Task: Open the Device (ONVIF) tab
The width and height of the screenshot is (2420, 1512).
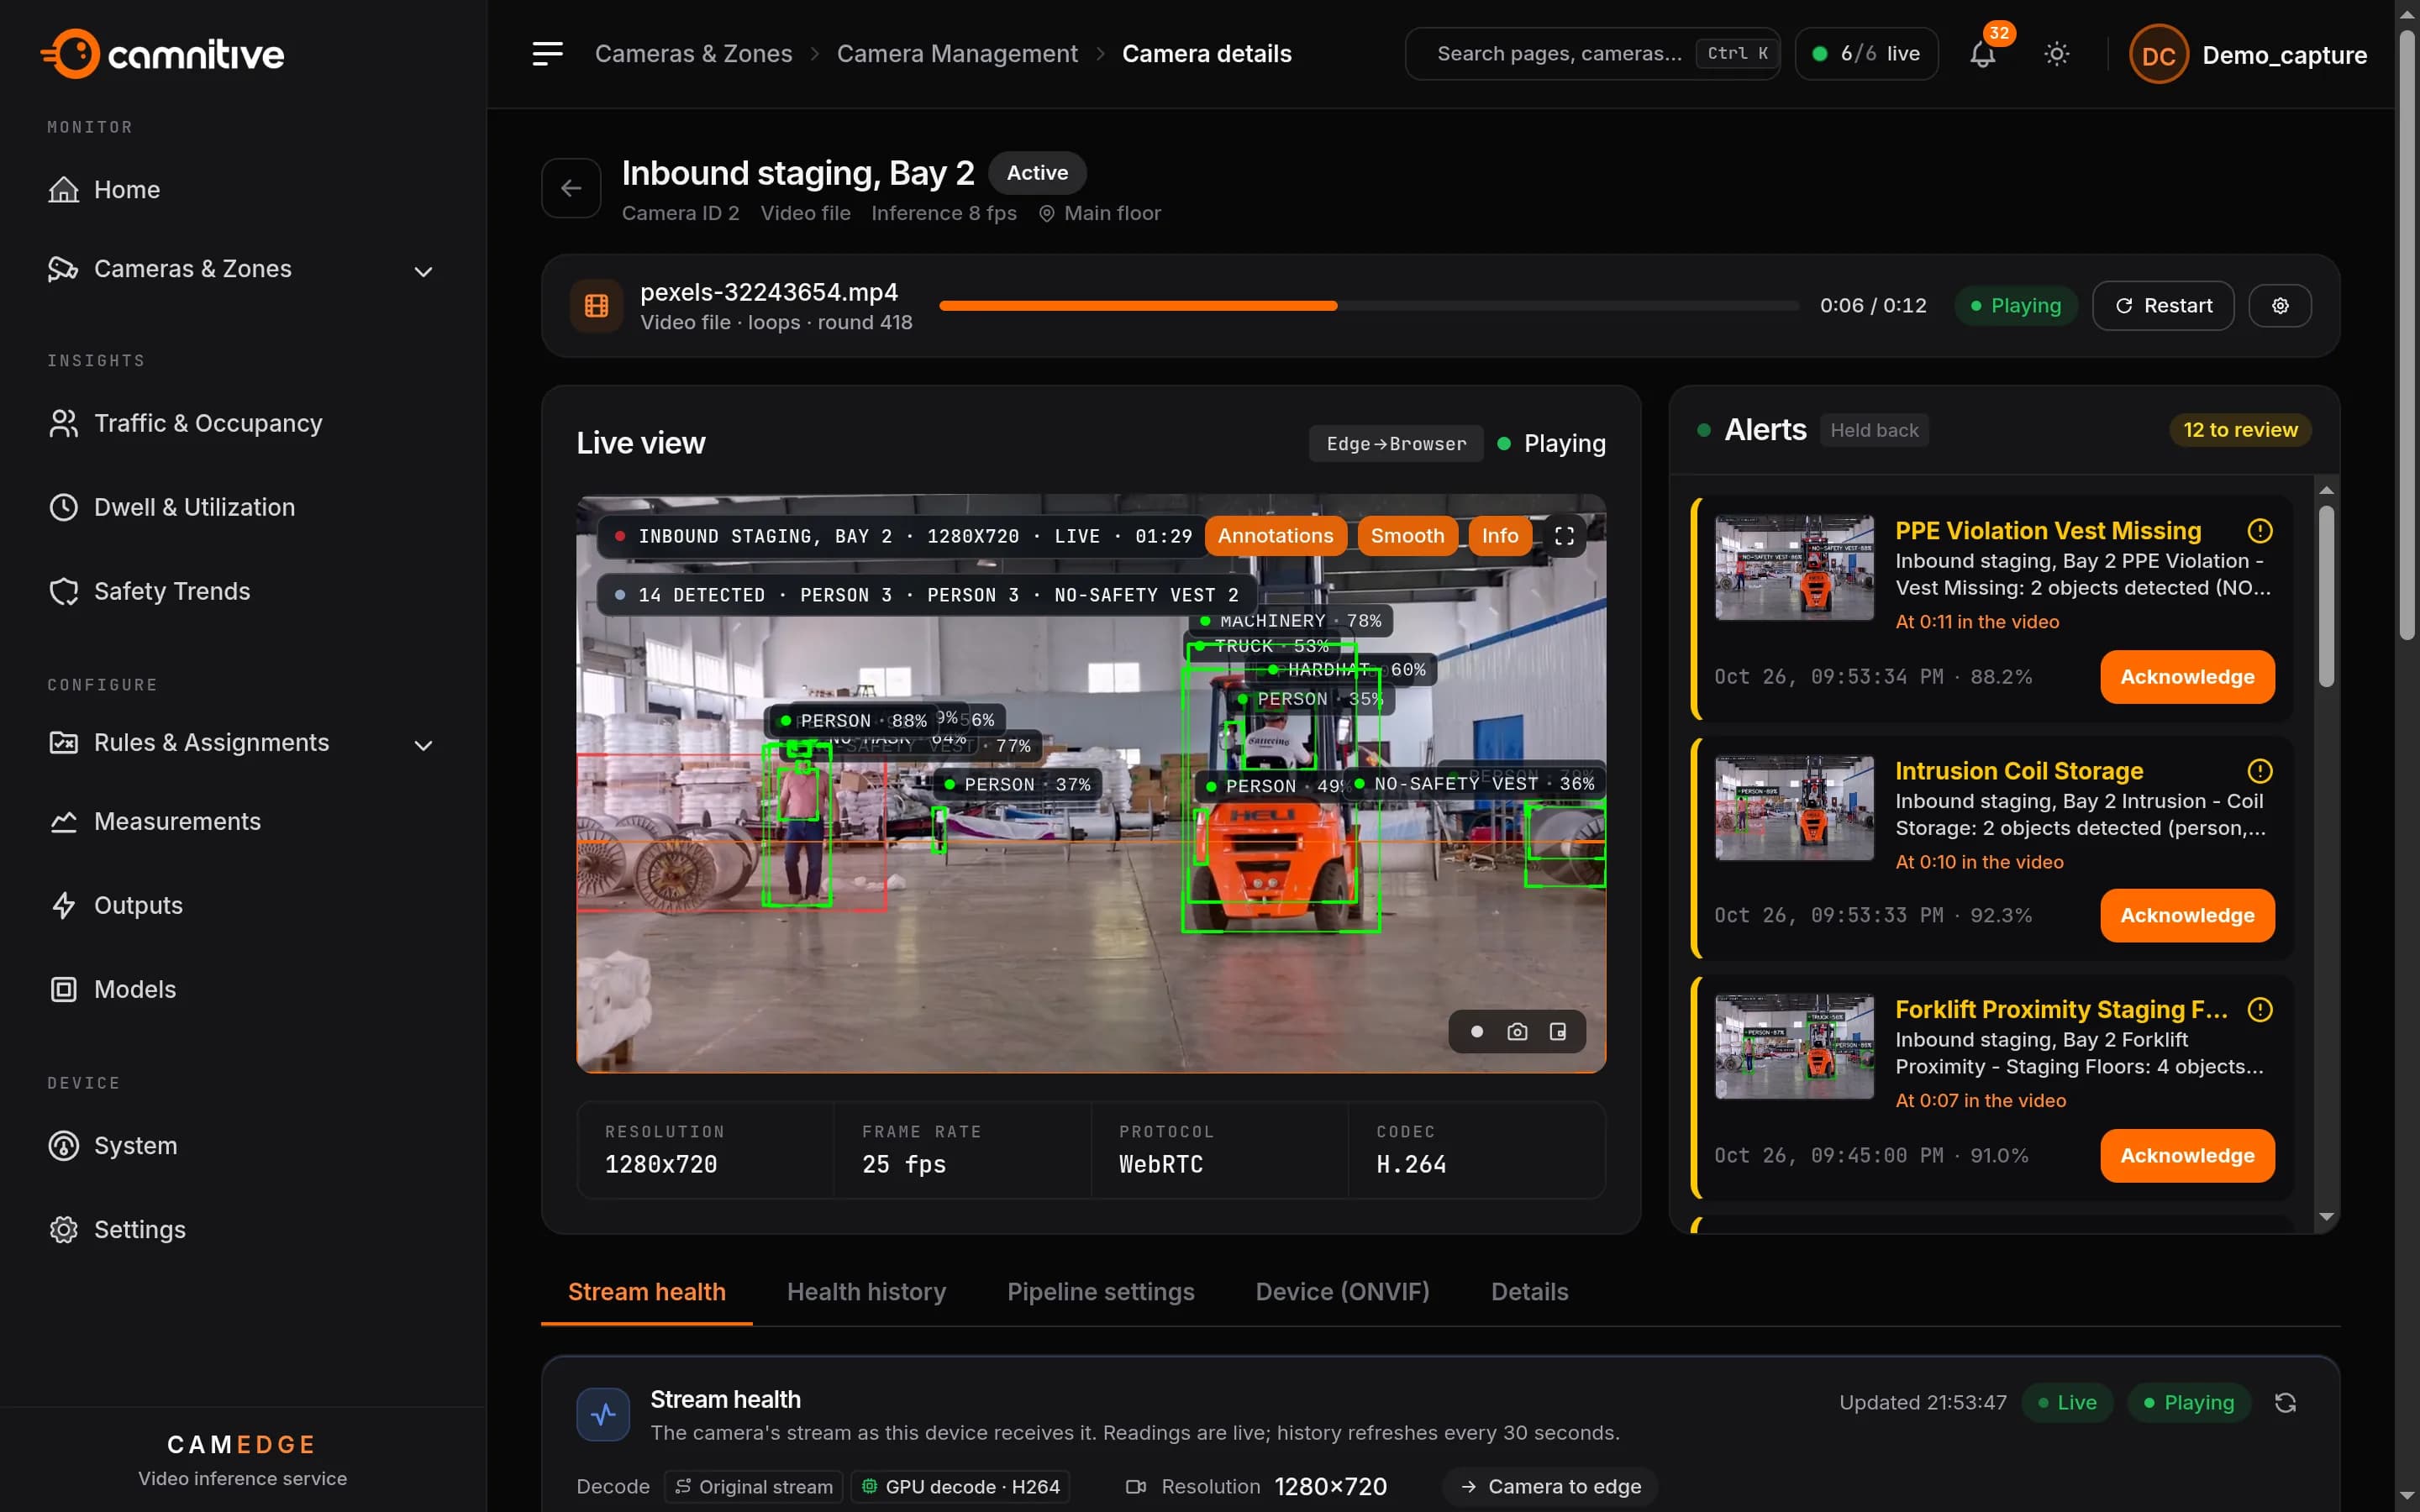Action: [x=1342, y=1292]
